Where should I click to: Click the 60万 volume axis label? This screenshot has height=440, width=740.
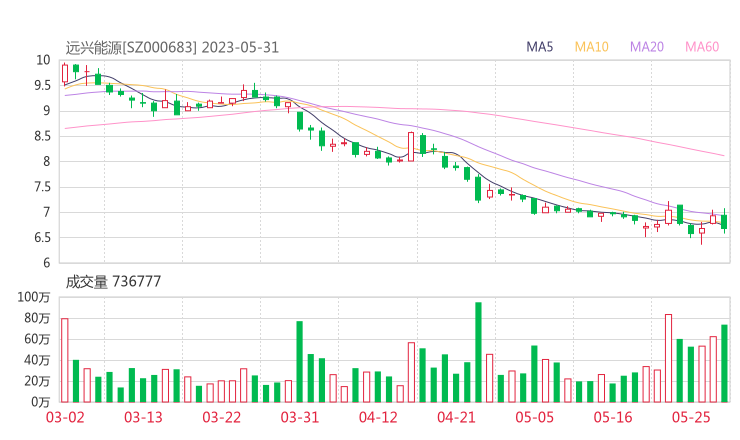click(x=37, y=339)
